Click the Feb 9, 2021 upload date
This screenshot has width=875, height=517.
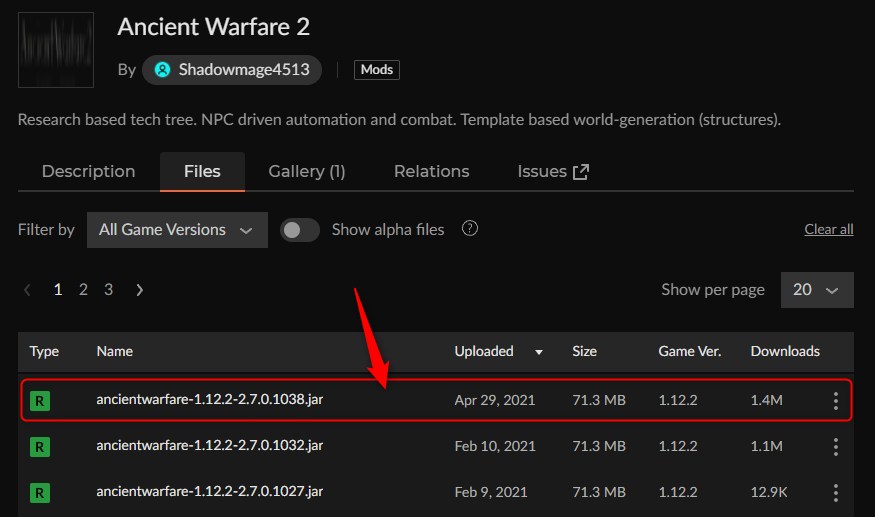click(491, 492)
